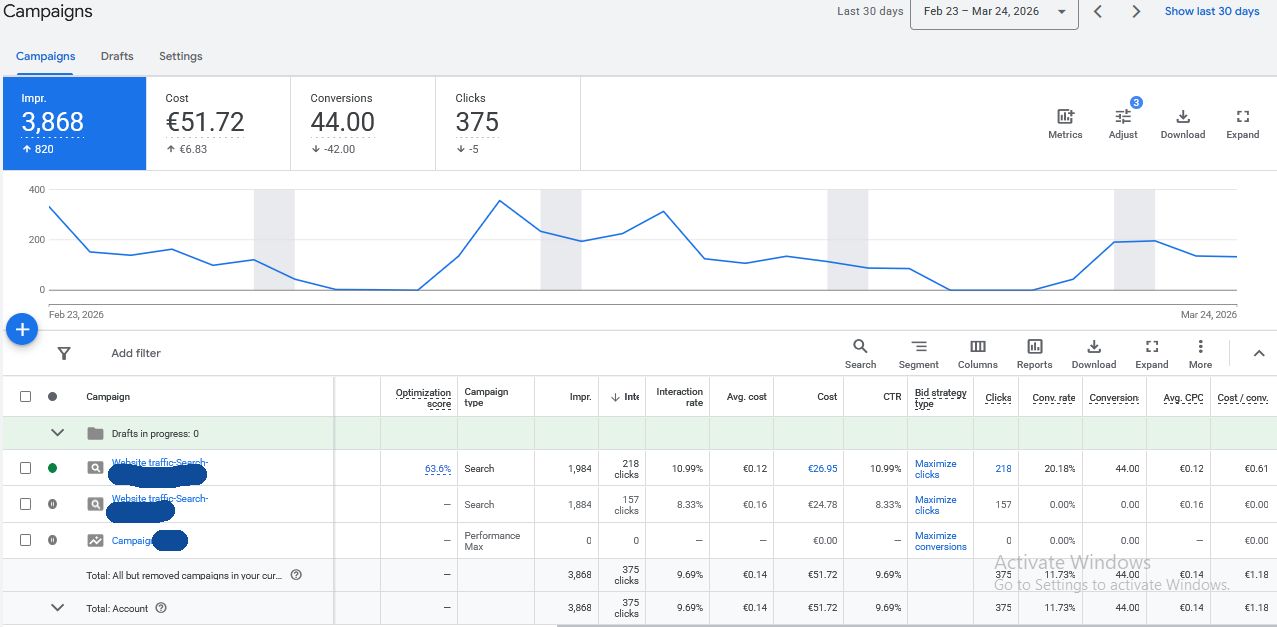
Task: Go to the previous date range
Action: point(1098,12)
